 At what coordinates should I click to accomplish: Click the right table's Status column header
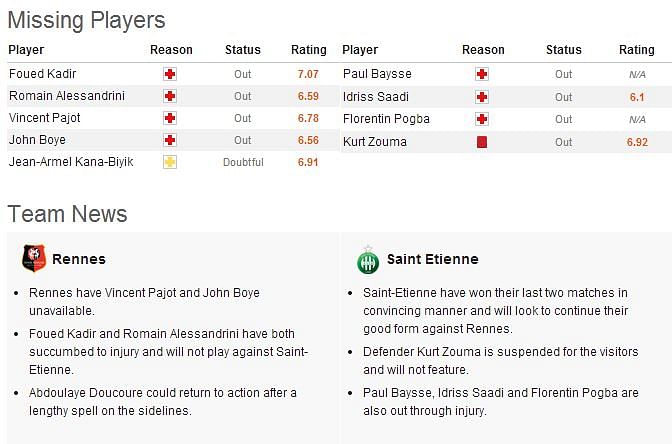point(564,50)
